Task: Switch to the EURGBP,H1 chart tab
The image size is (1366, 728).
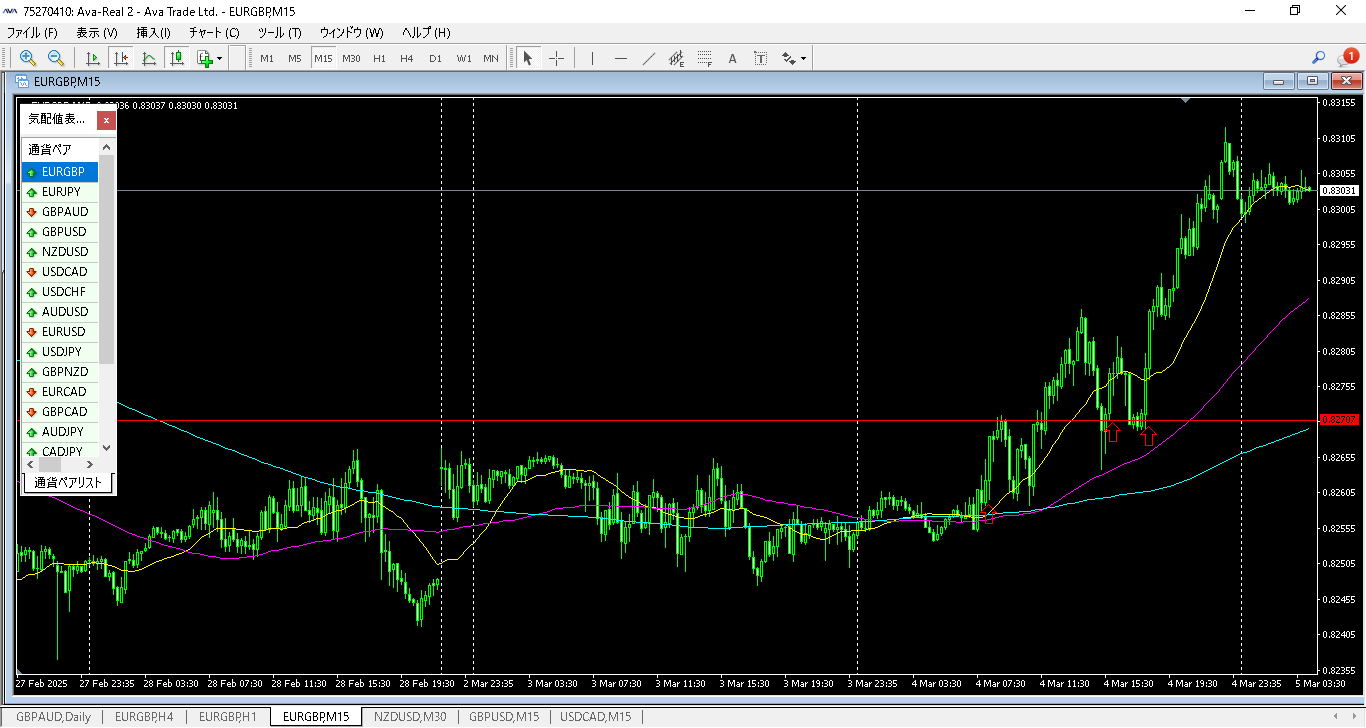Action: pyautogui.click(x=228, y=717)
